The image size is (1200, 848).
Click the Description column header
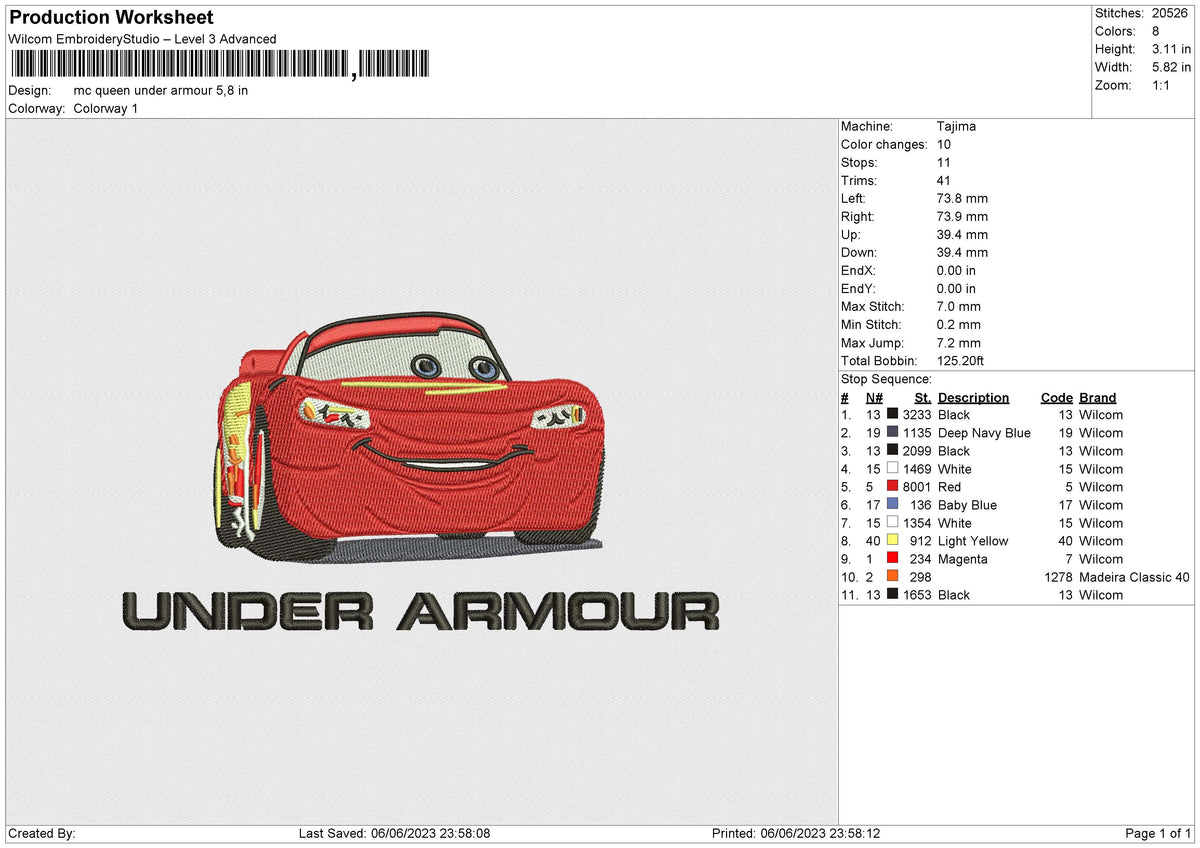pyautogui.click(x=973, y=398)
